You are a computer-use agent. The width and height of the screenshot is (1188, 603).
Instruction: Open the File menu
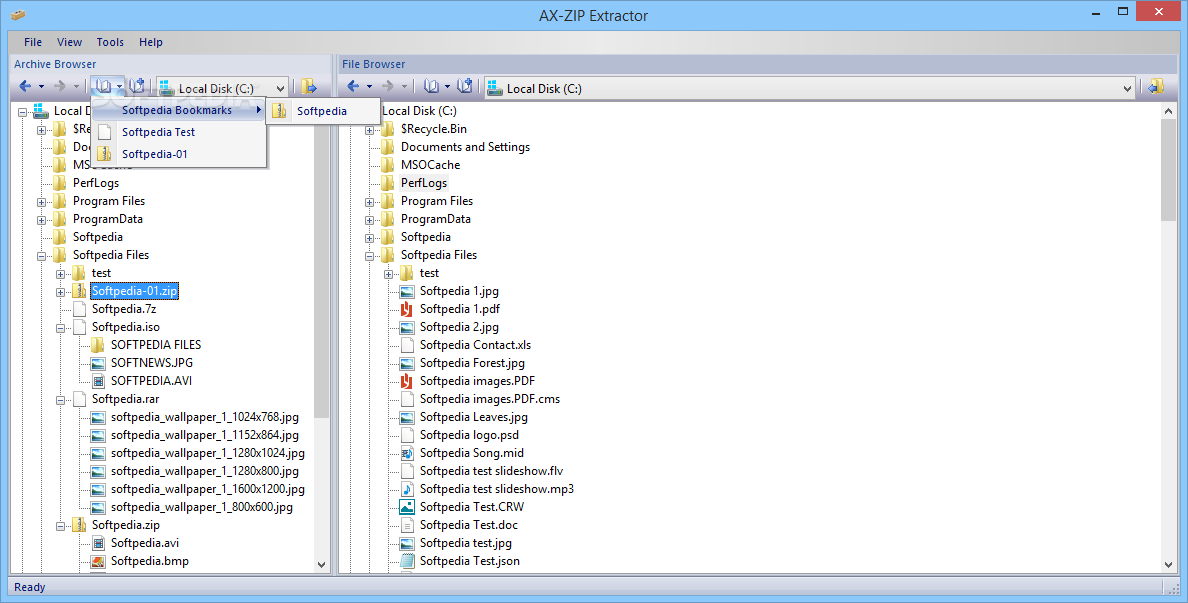click(x=33, y=42)
